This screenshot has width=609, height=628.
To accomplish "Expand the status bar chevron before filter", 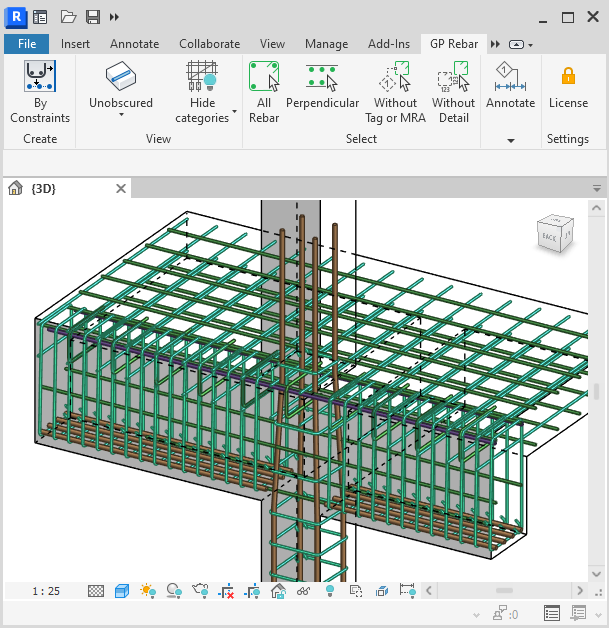I will coord(476,615).
